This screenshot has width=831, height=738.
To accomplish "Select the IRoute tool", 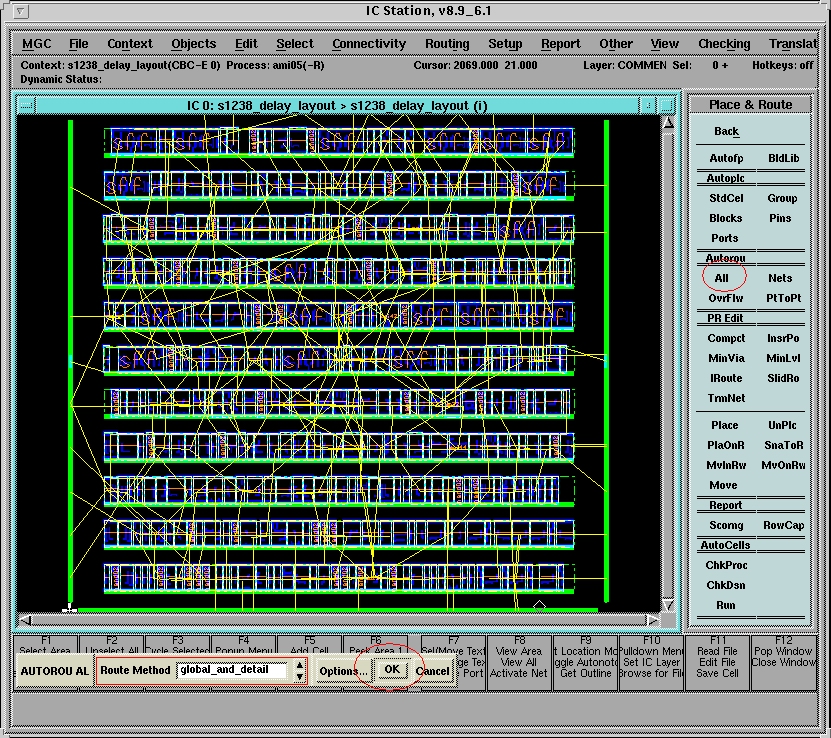I will [x=726, y=378].
